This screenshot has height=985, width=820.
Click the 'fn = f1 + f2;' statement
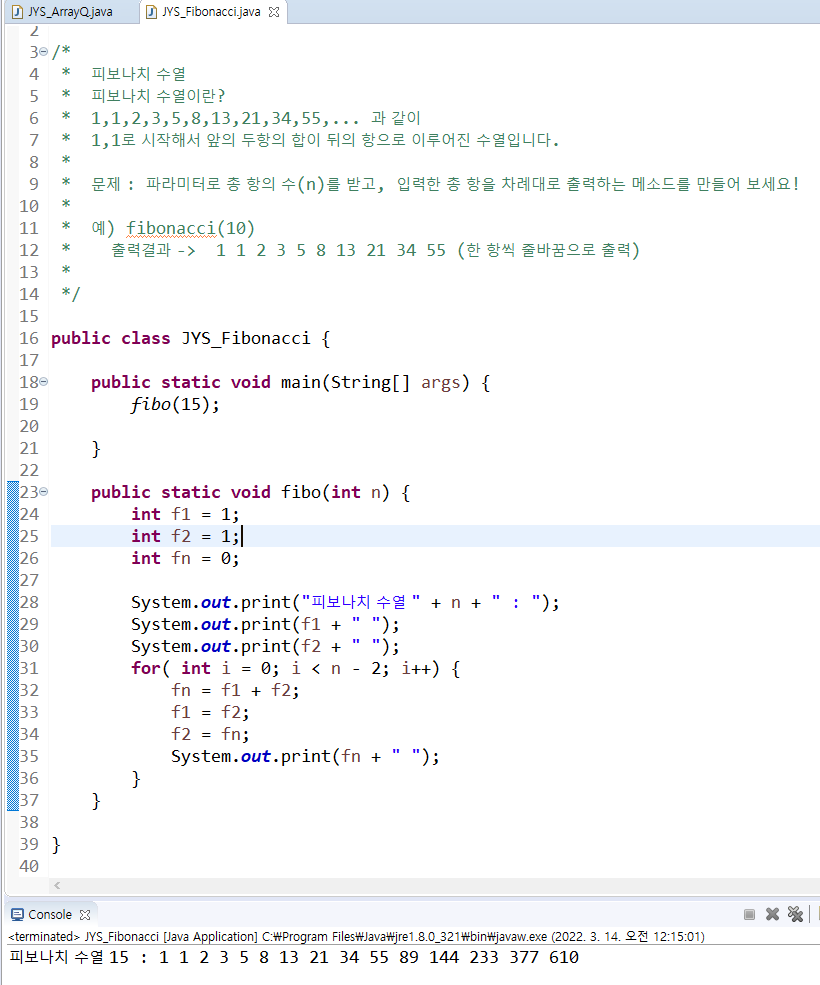[236, 690]
